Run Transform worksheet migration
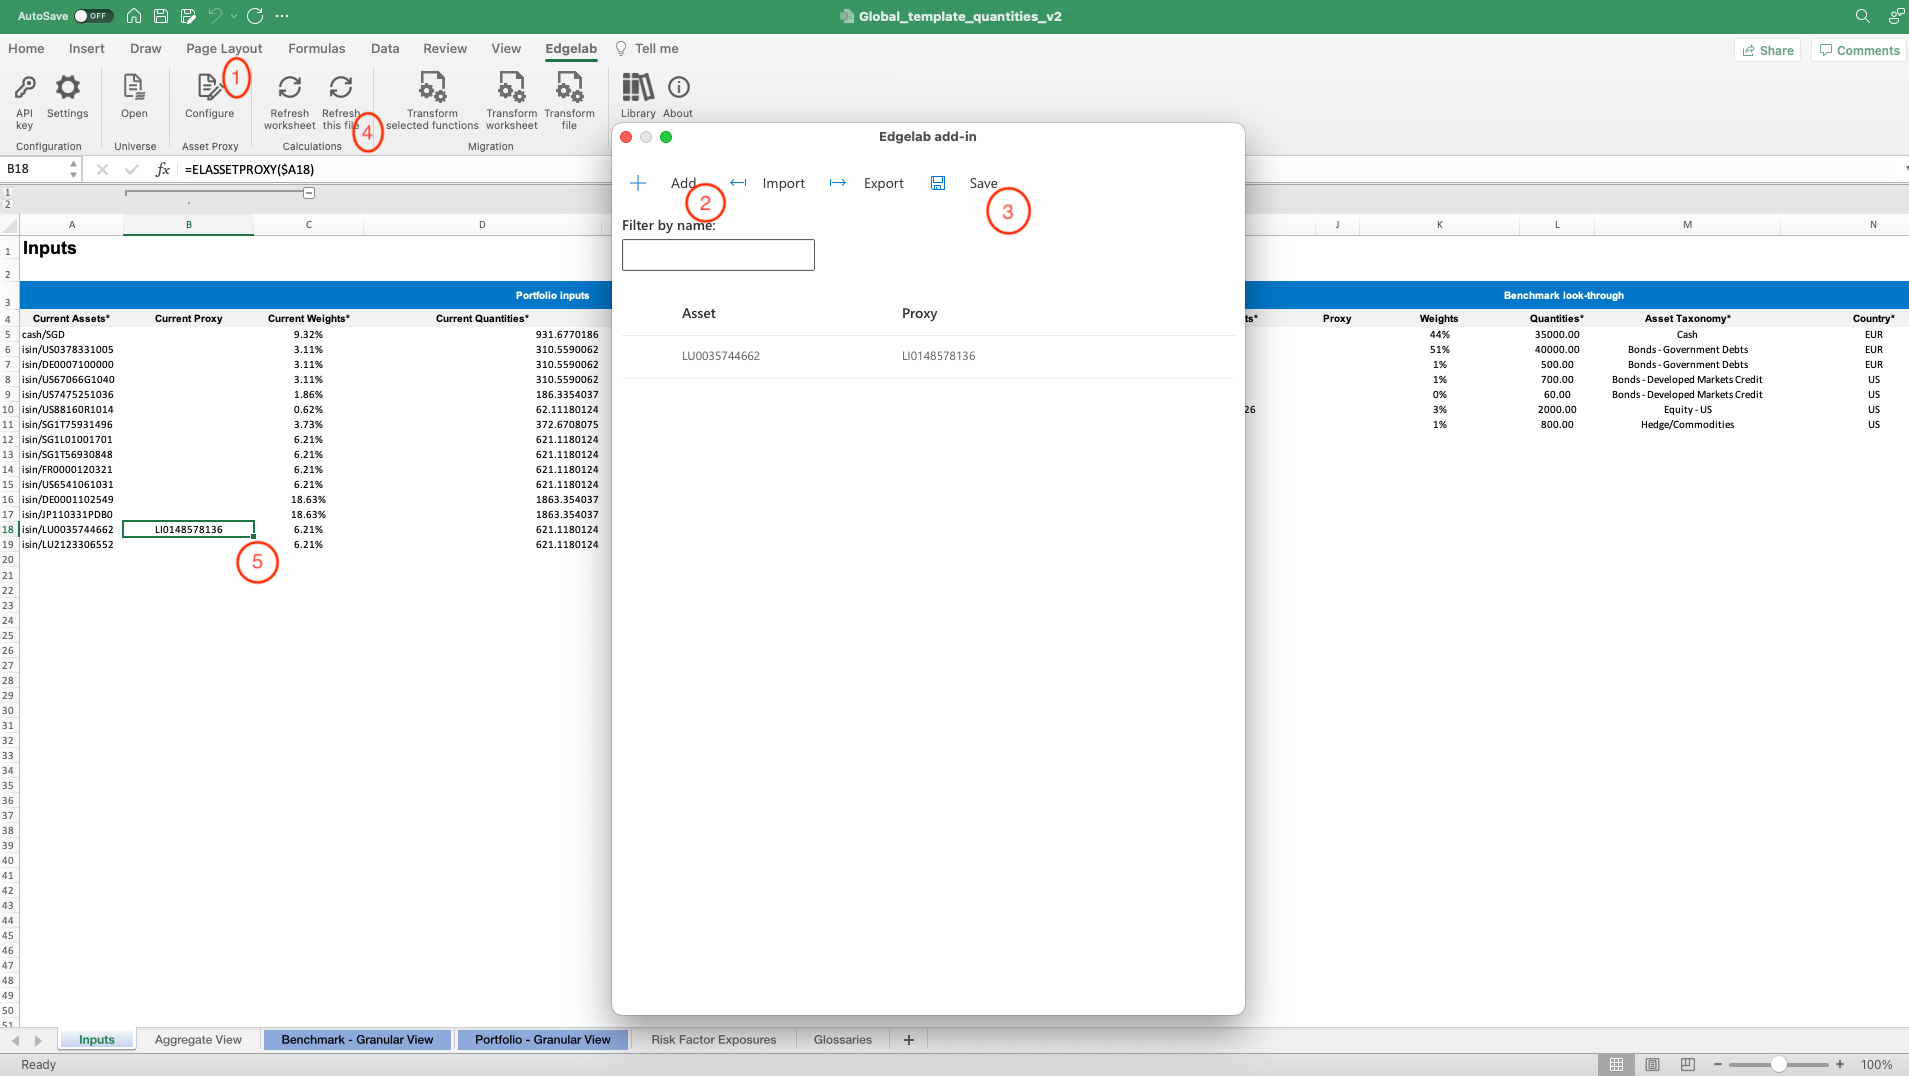The width and height of the screenshot is (1909, 1076). [x=511, y=101]
